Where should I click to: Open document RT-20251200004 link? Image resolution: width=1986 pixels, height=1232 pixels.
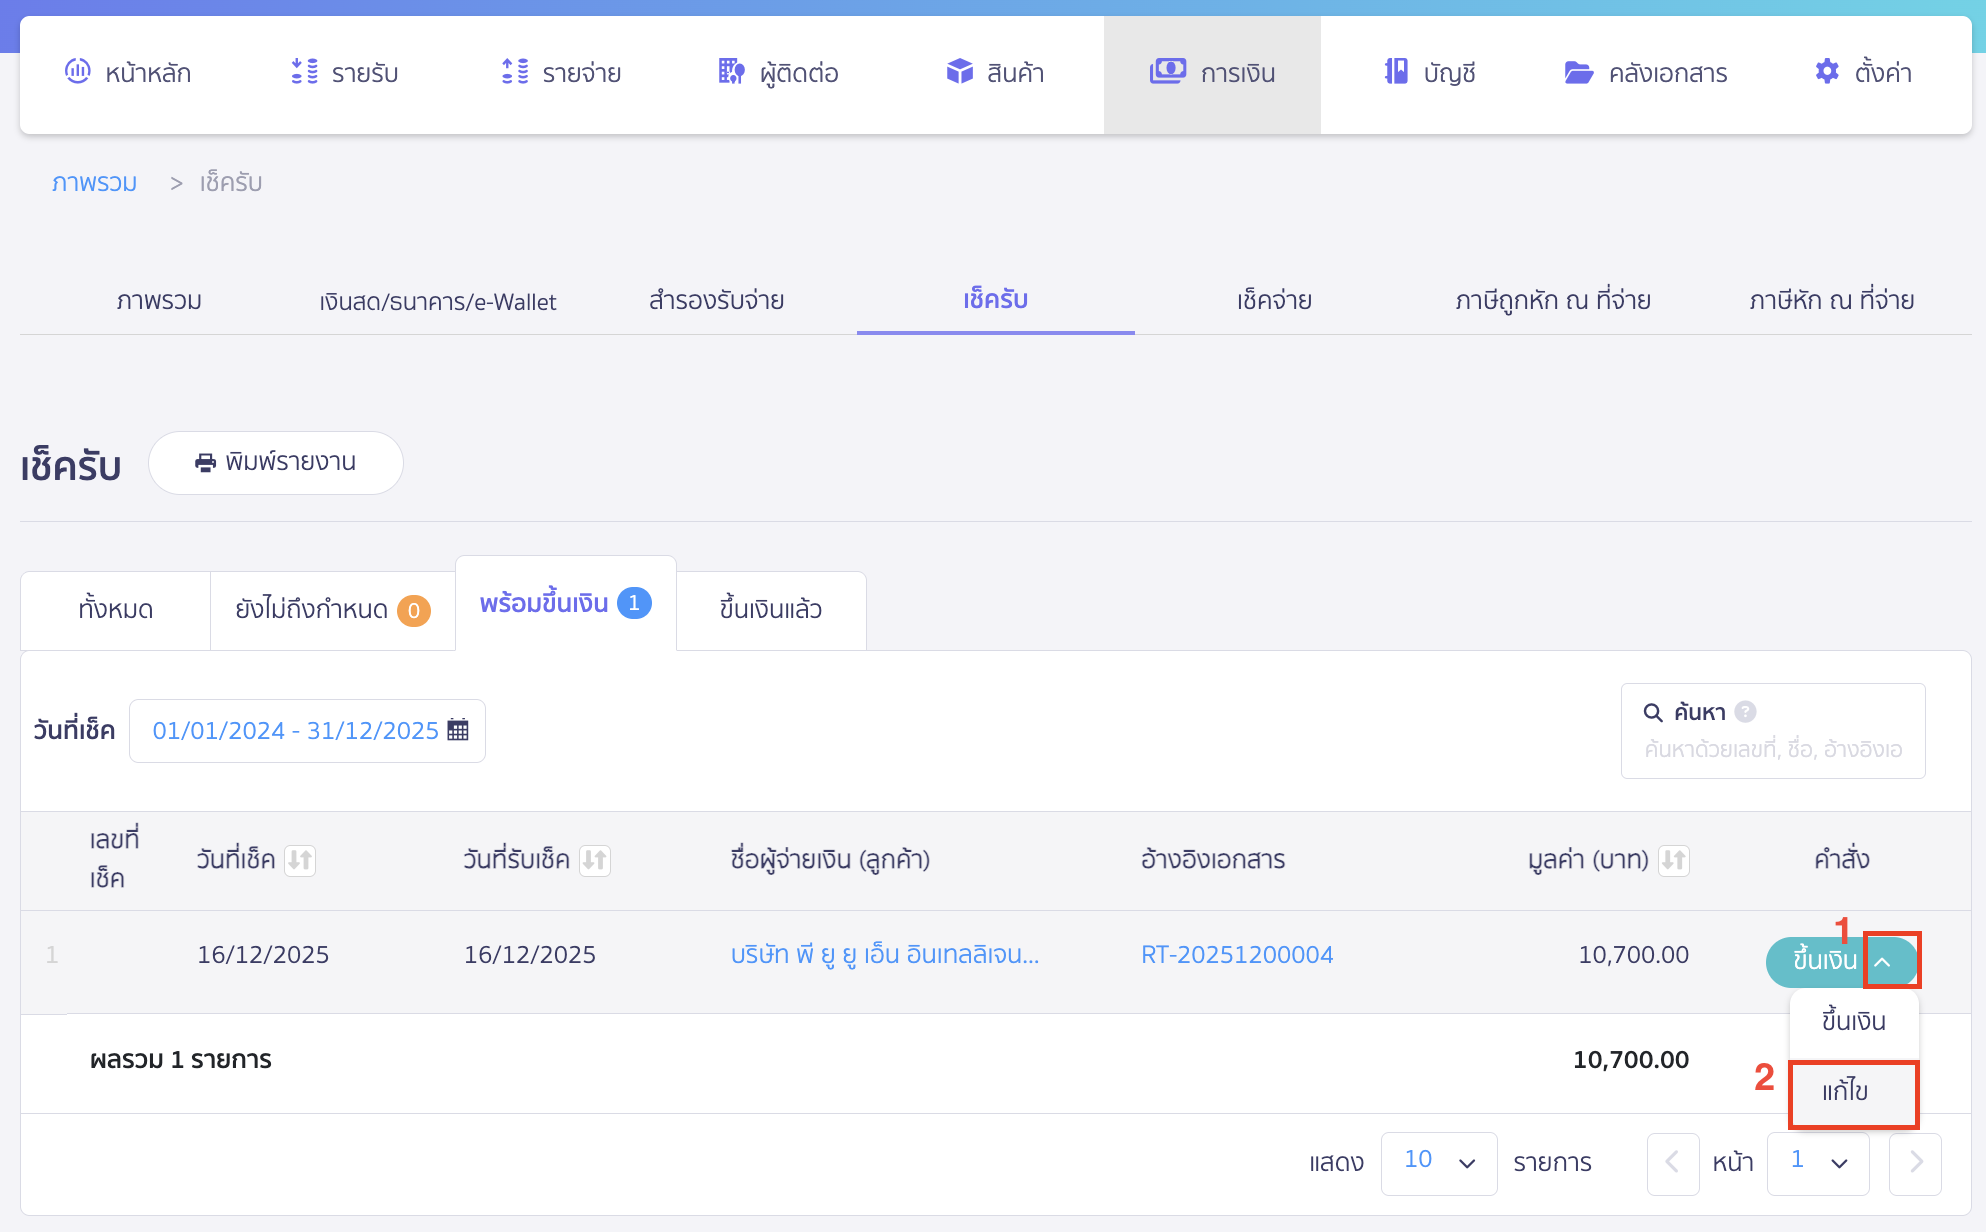1237,955
